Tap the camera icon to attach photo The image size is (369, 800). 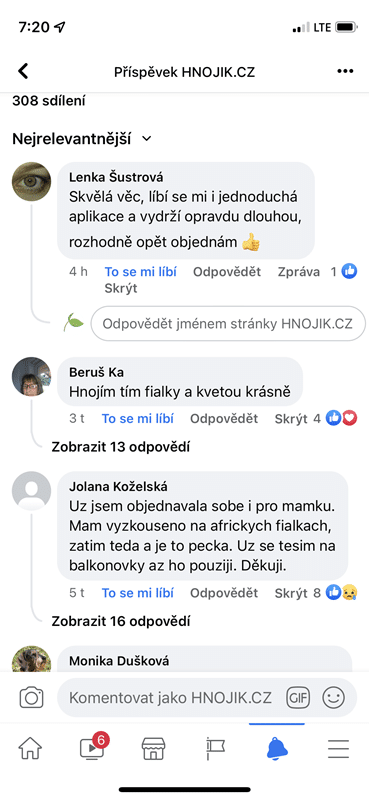[x=32, y=697]
